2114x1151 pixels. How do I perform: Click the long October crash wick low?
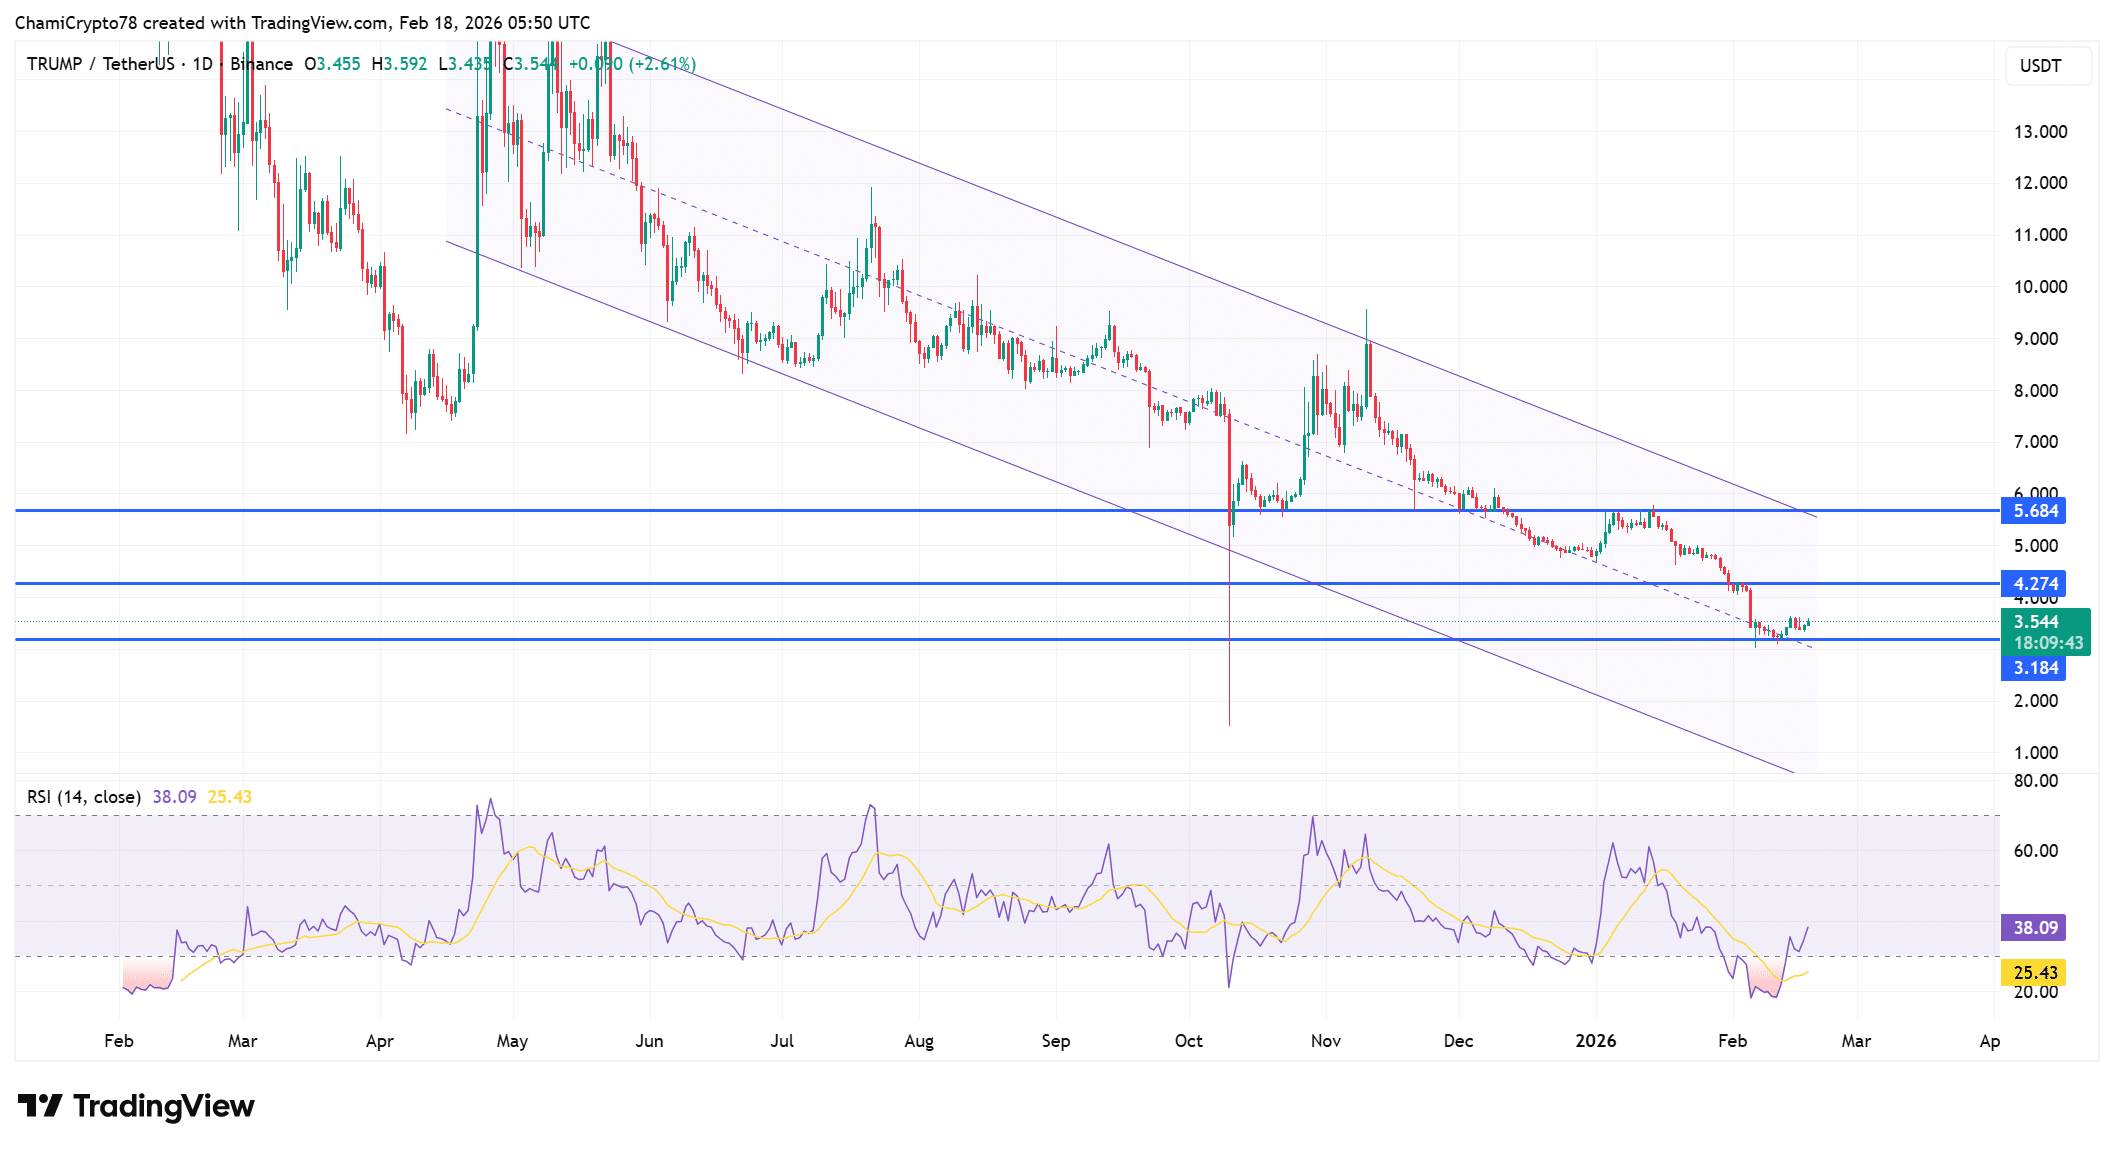[1229, 722]
